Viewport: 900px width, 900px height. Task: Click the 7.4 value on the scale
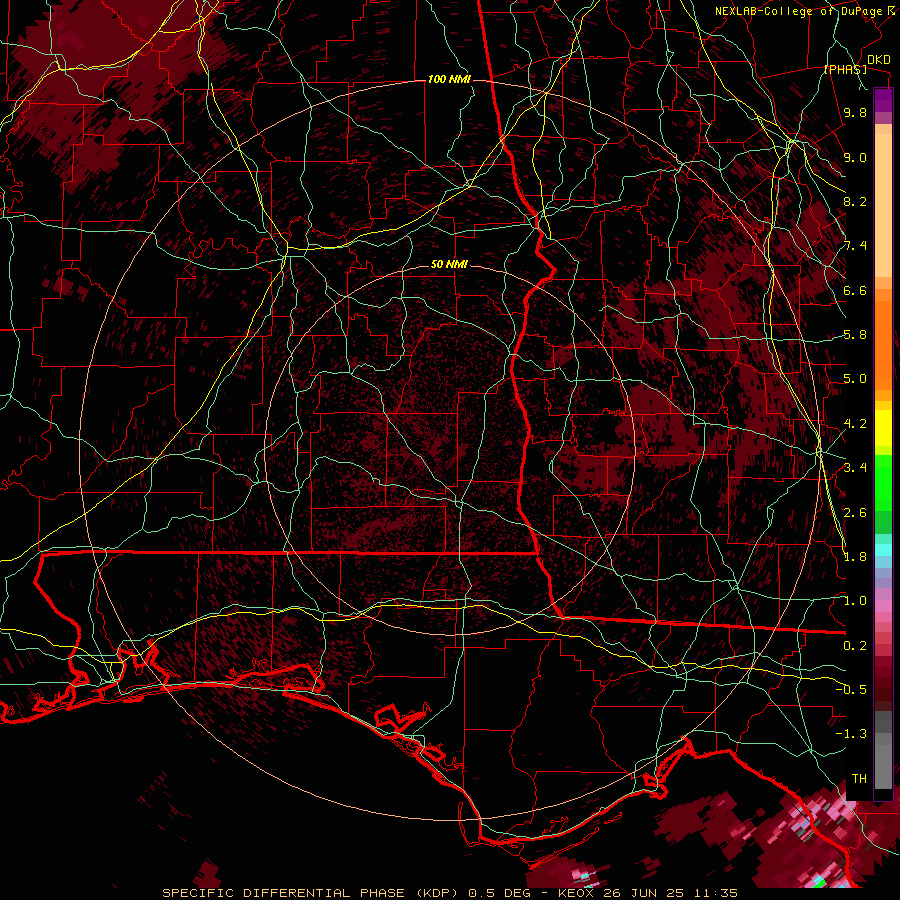(x=855, y=246)
